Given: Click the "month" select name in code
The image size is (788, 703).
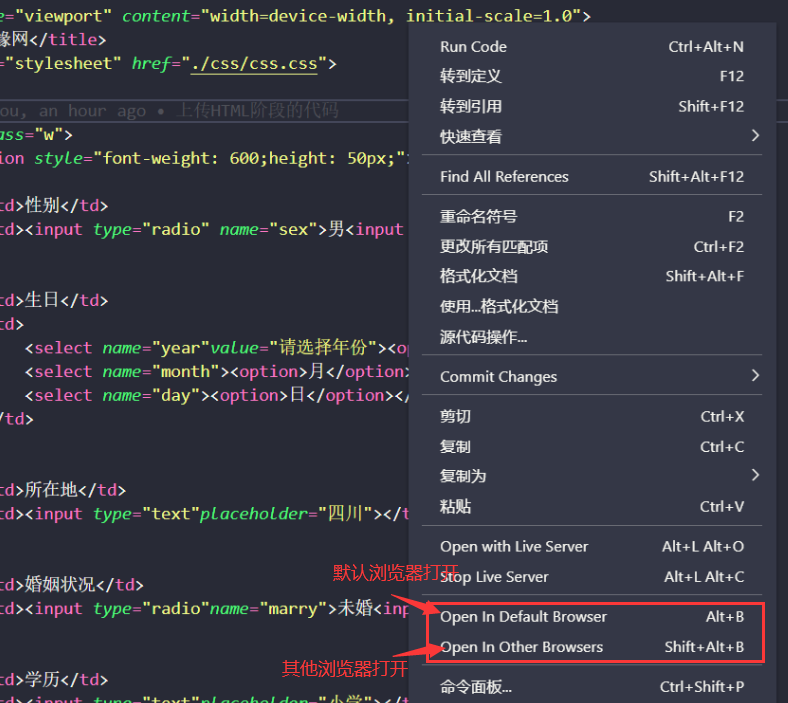Looking at the screenshot, I should pyautogui.click(x=190, y=371).
